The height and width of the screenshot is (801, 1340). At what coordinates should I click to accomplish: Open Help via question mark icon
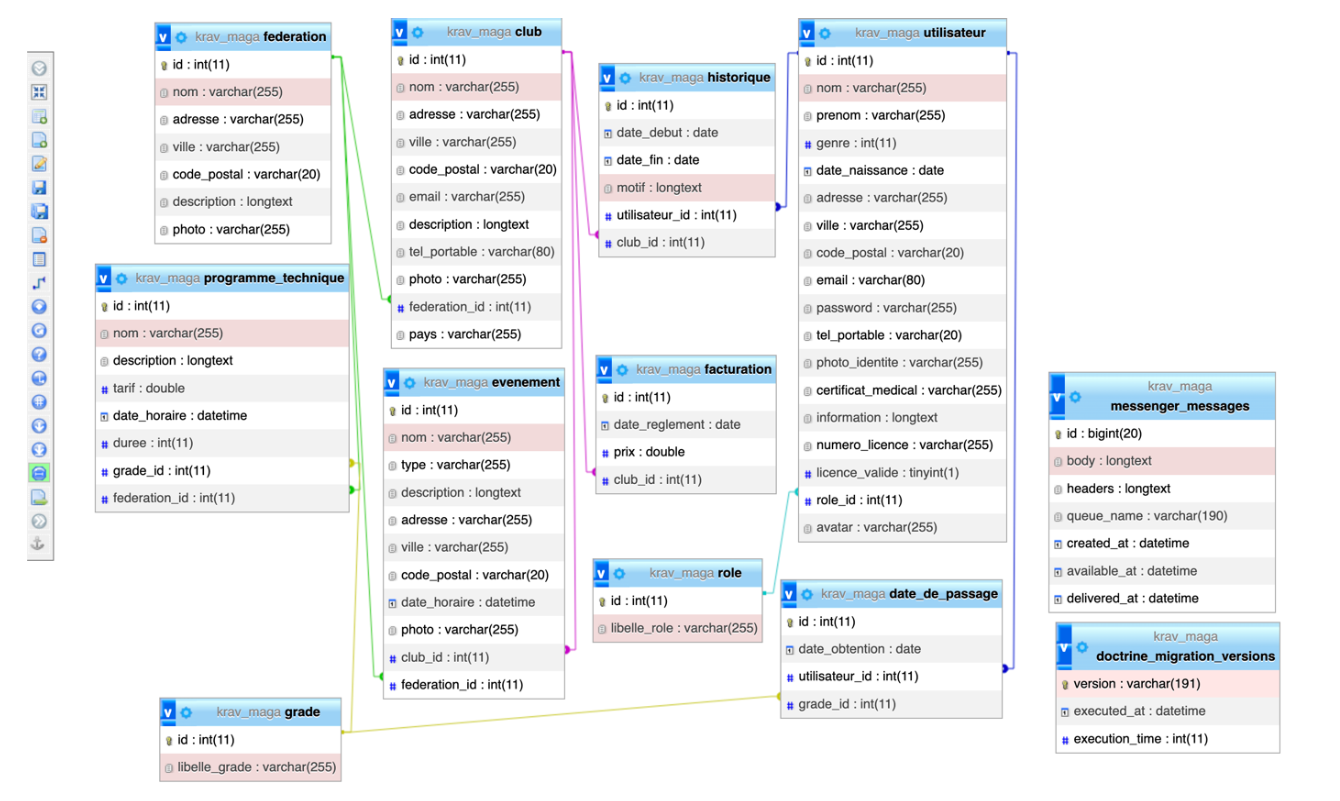[40, 355]
